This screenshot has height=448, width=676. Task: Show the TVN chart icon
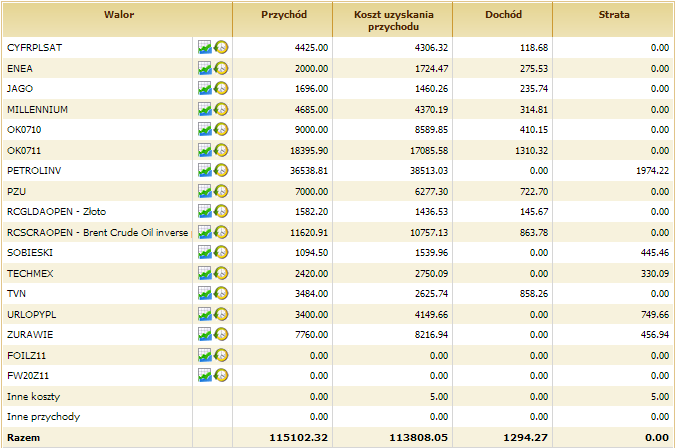click(x=205, y=293)
